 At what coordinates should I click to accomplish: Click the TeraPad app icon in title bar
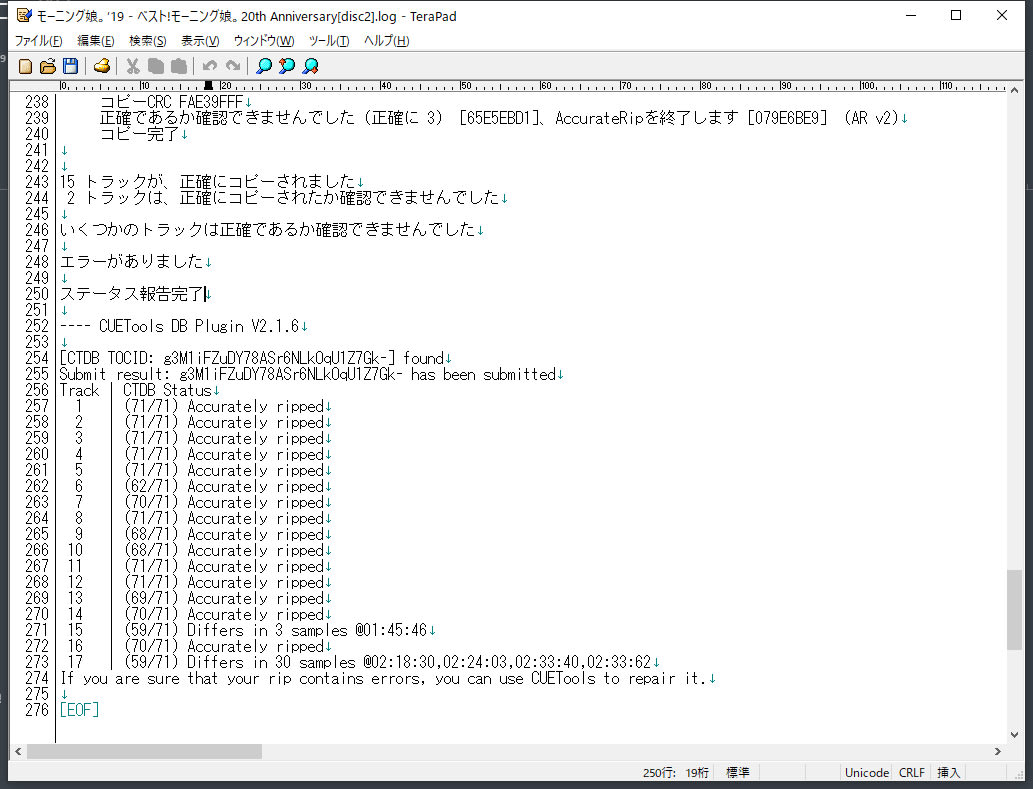[x=24, y=16]
